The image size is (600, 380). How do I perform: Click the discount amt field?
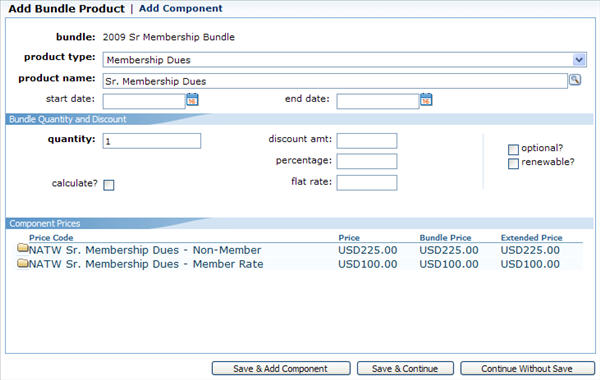[x=367, y=141]
